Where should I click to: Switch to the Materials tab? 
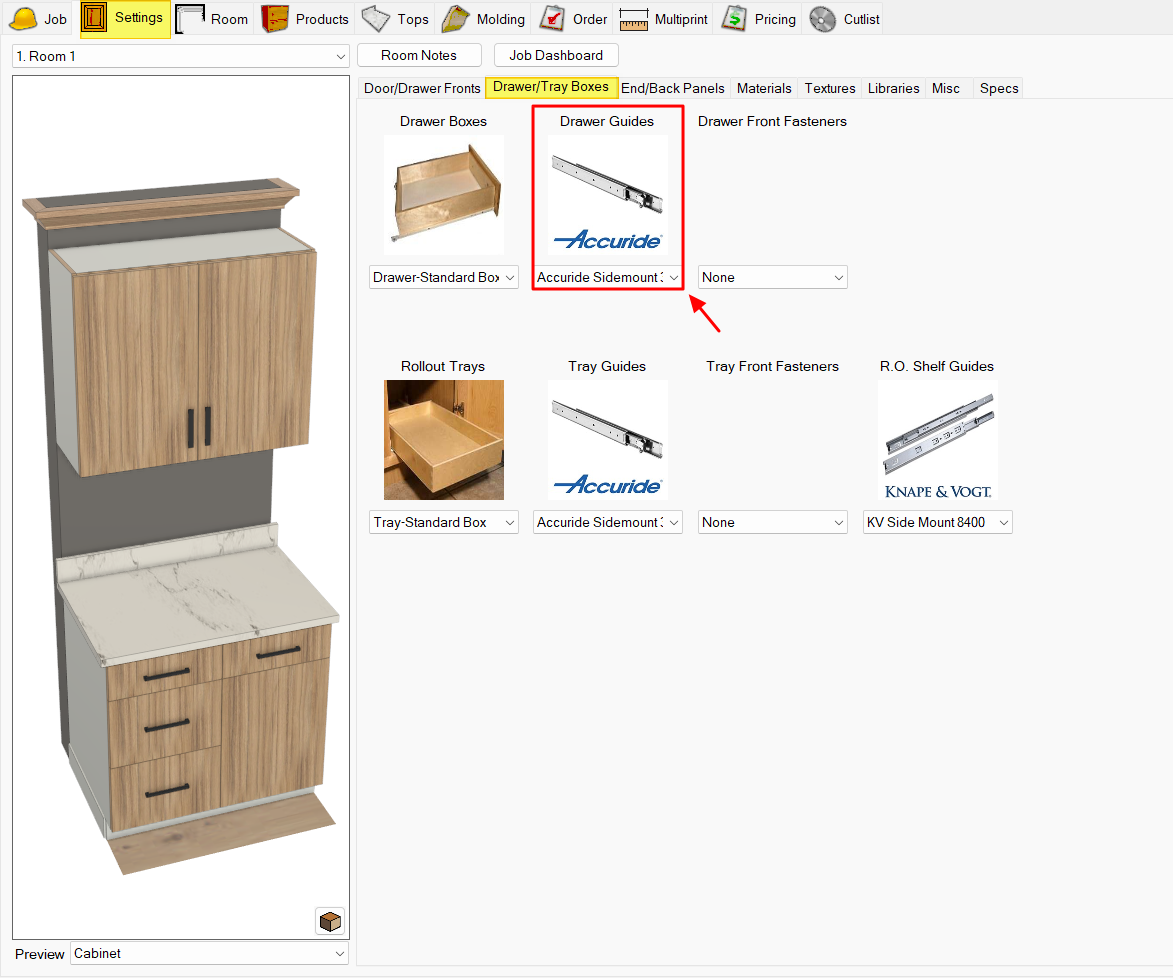[764, 88]
